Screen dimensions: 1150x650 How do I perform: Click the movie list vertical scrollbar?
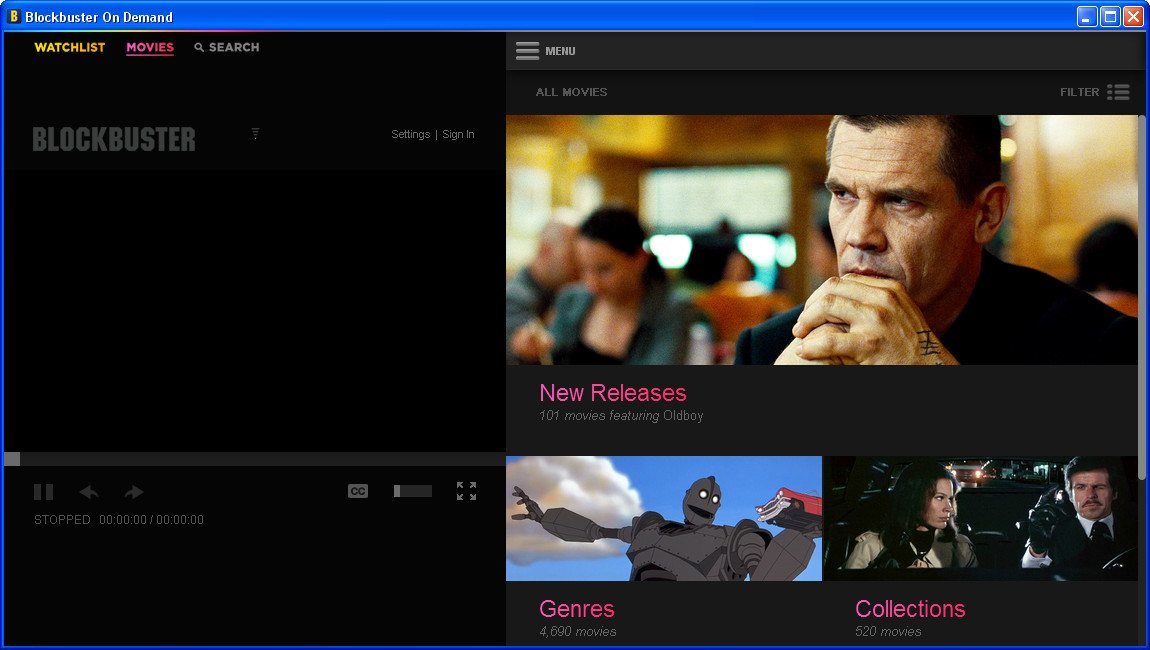pos(1141,297)
